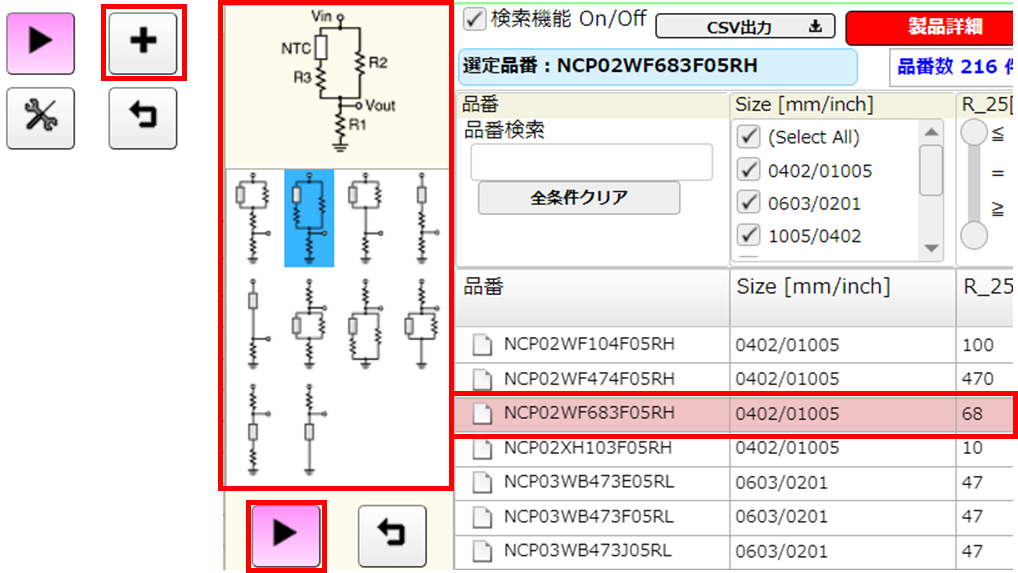The image size is (1018, 573).
Task: Click the 全条件クリア button
Action: pos(578,197)
